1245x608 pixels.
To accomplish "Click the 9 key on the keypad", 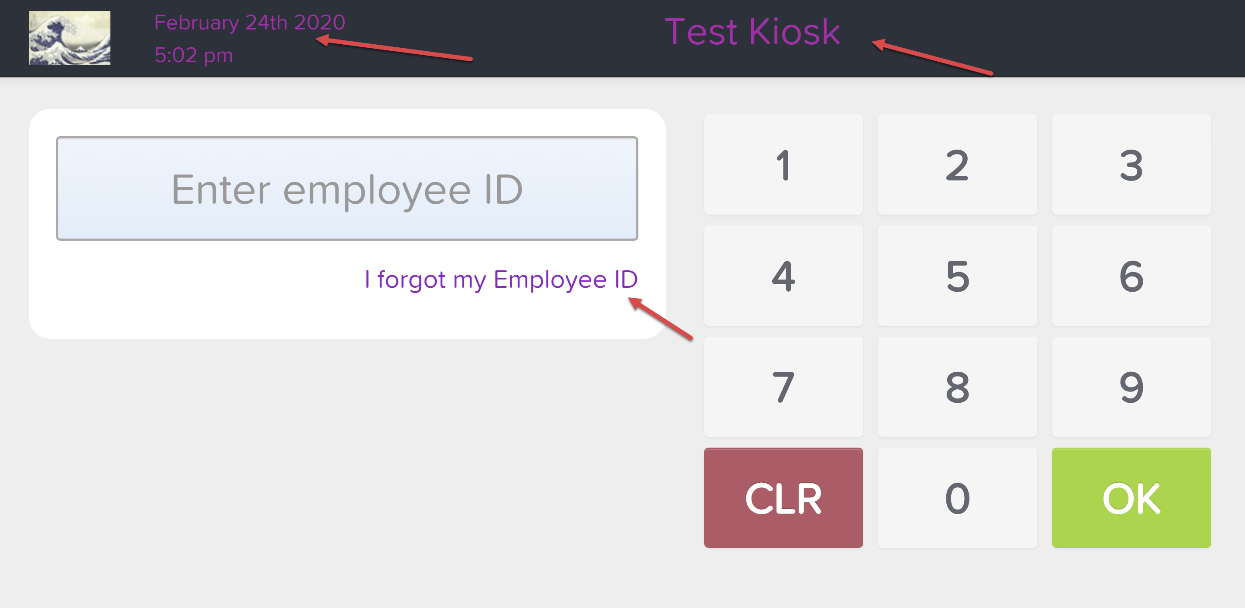I will coord(1131,387).
